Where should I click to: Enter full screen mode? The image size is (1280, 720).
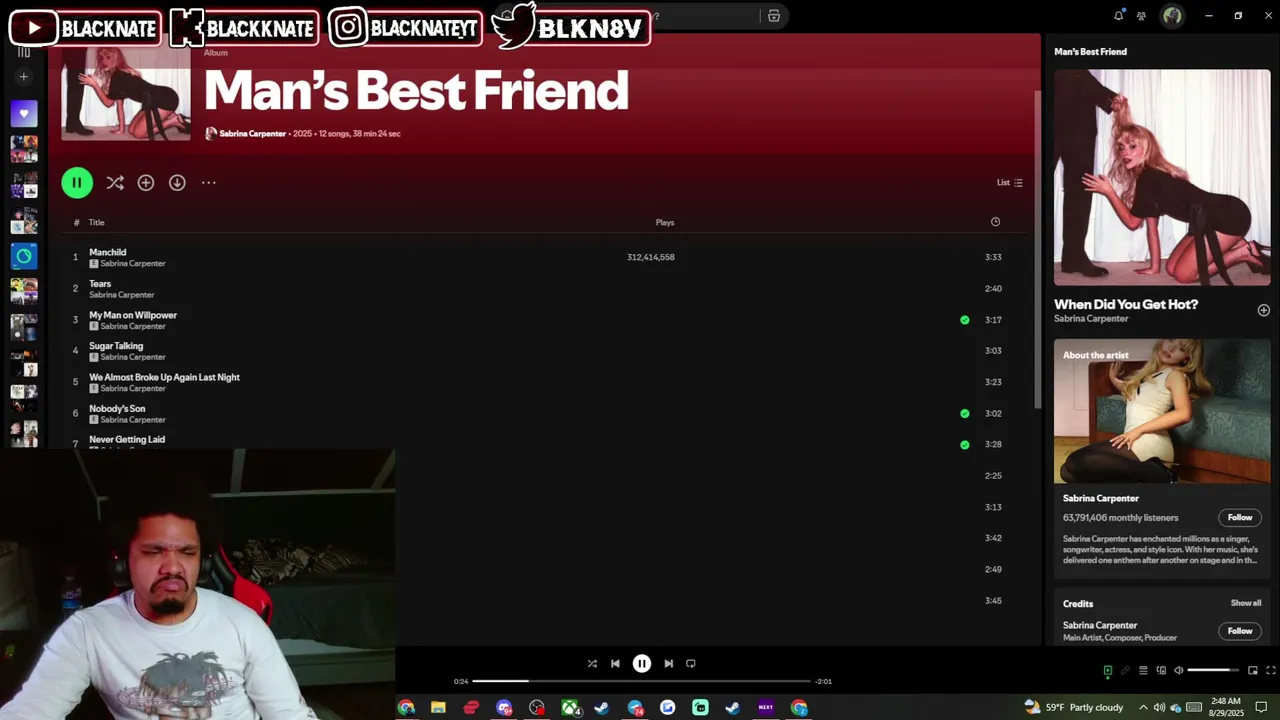click(x=1270, y=671)
